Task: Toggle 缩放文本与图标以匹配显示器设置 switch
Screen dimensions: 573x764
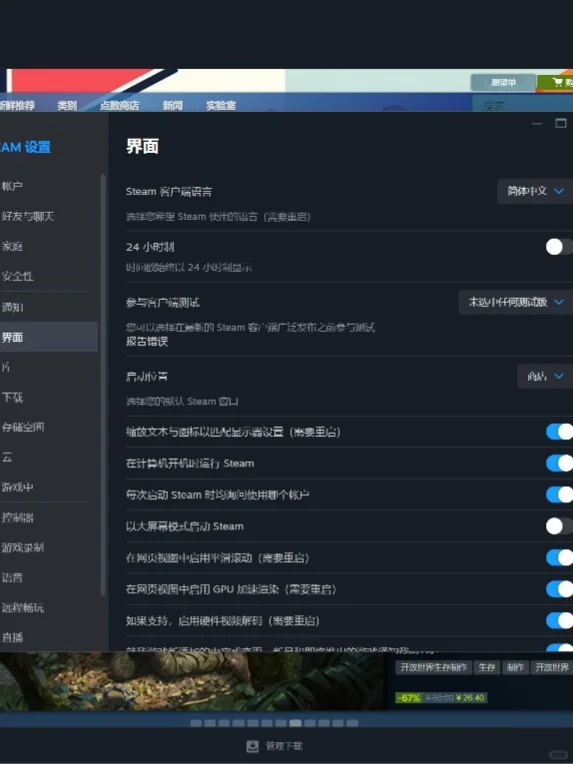Action: coord(559,431)
